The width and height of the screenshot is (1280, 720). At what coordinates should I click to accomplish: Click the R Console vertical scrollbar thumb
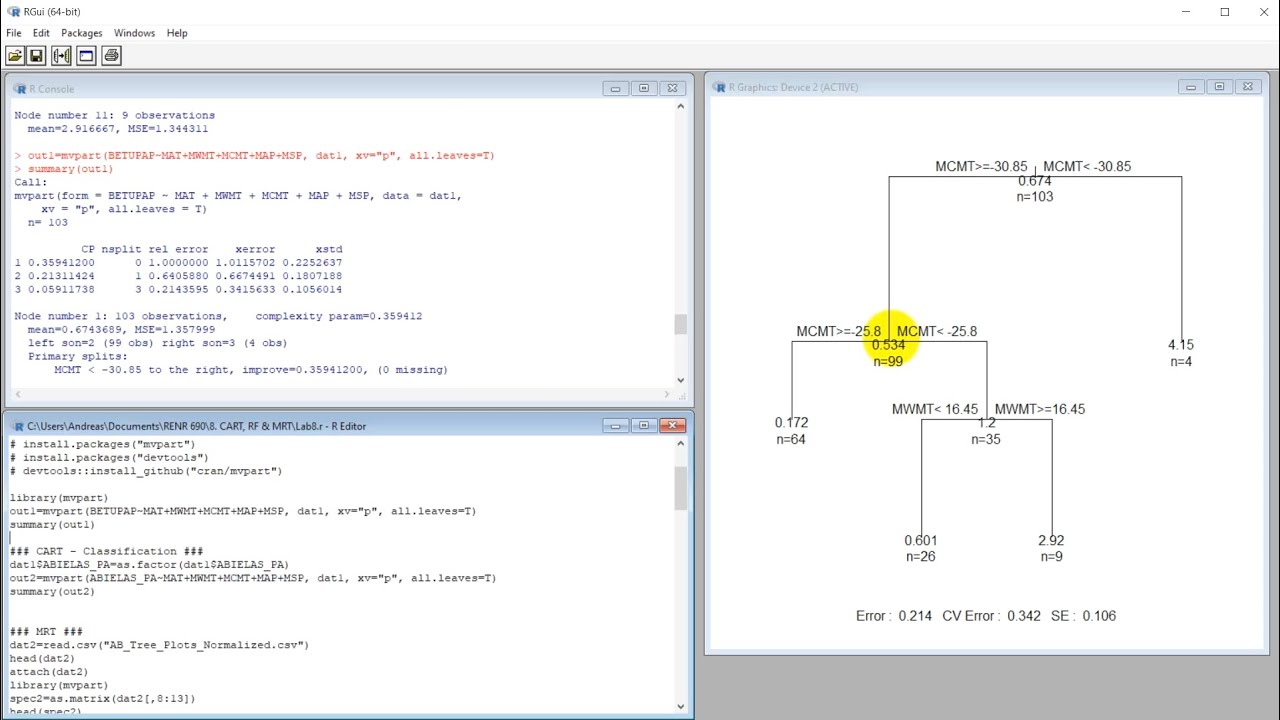coord(681,325)
